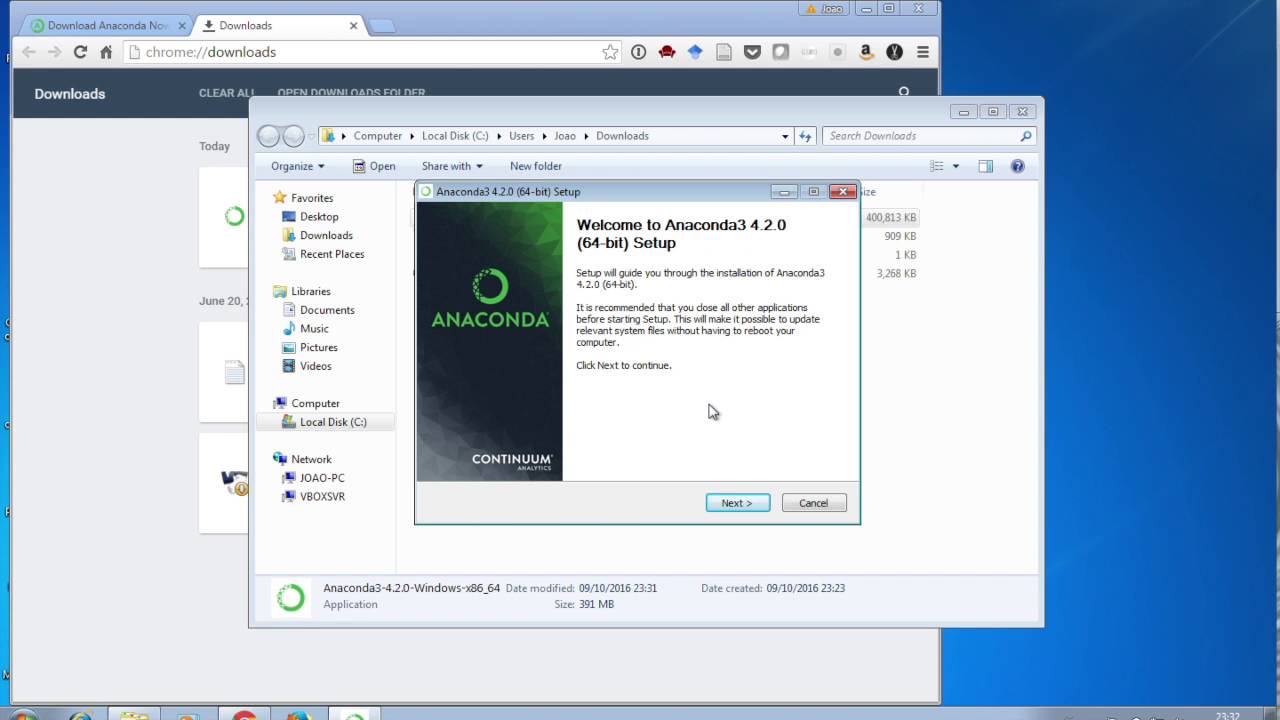
Task: Open Chrome home page button
Action: coord(106,52)
